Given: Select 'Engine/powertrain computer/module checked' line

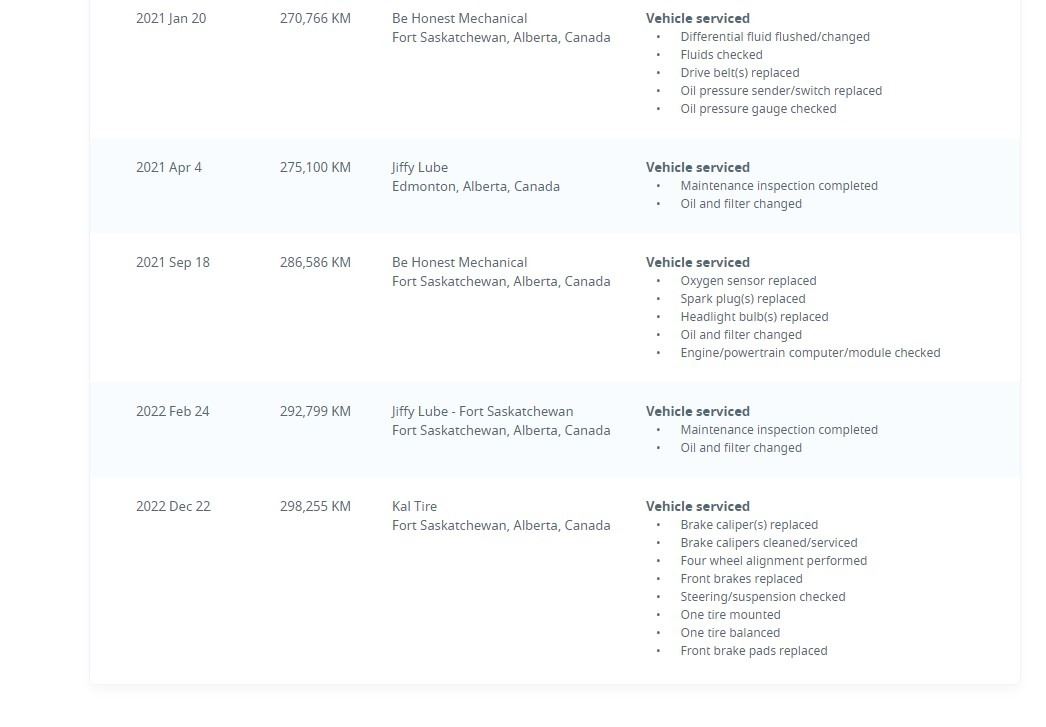Looking at the screenshot, I should click(810, 353).
